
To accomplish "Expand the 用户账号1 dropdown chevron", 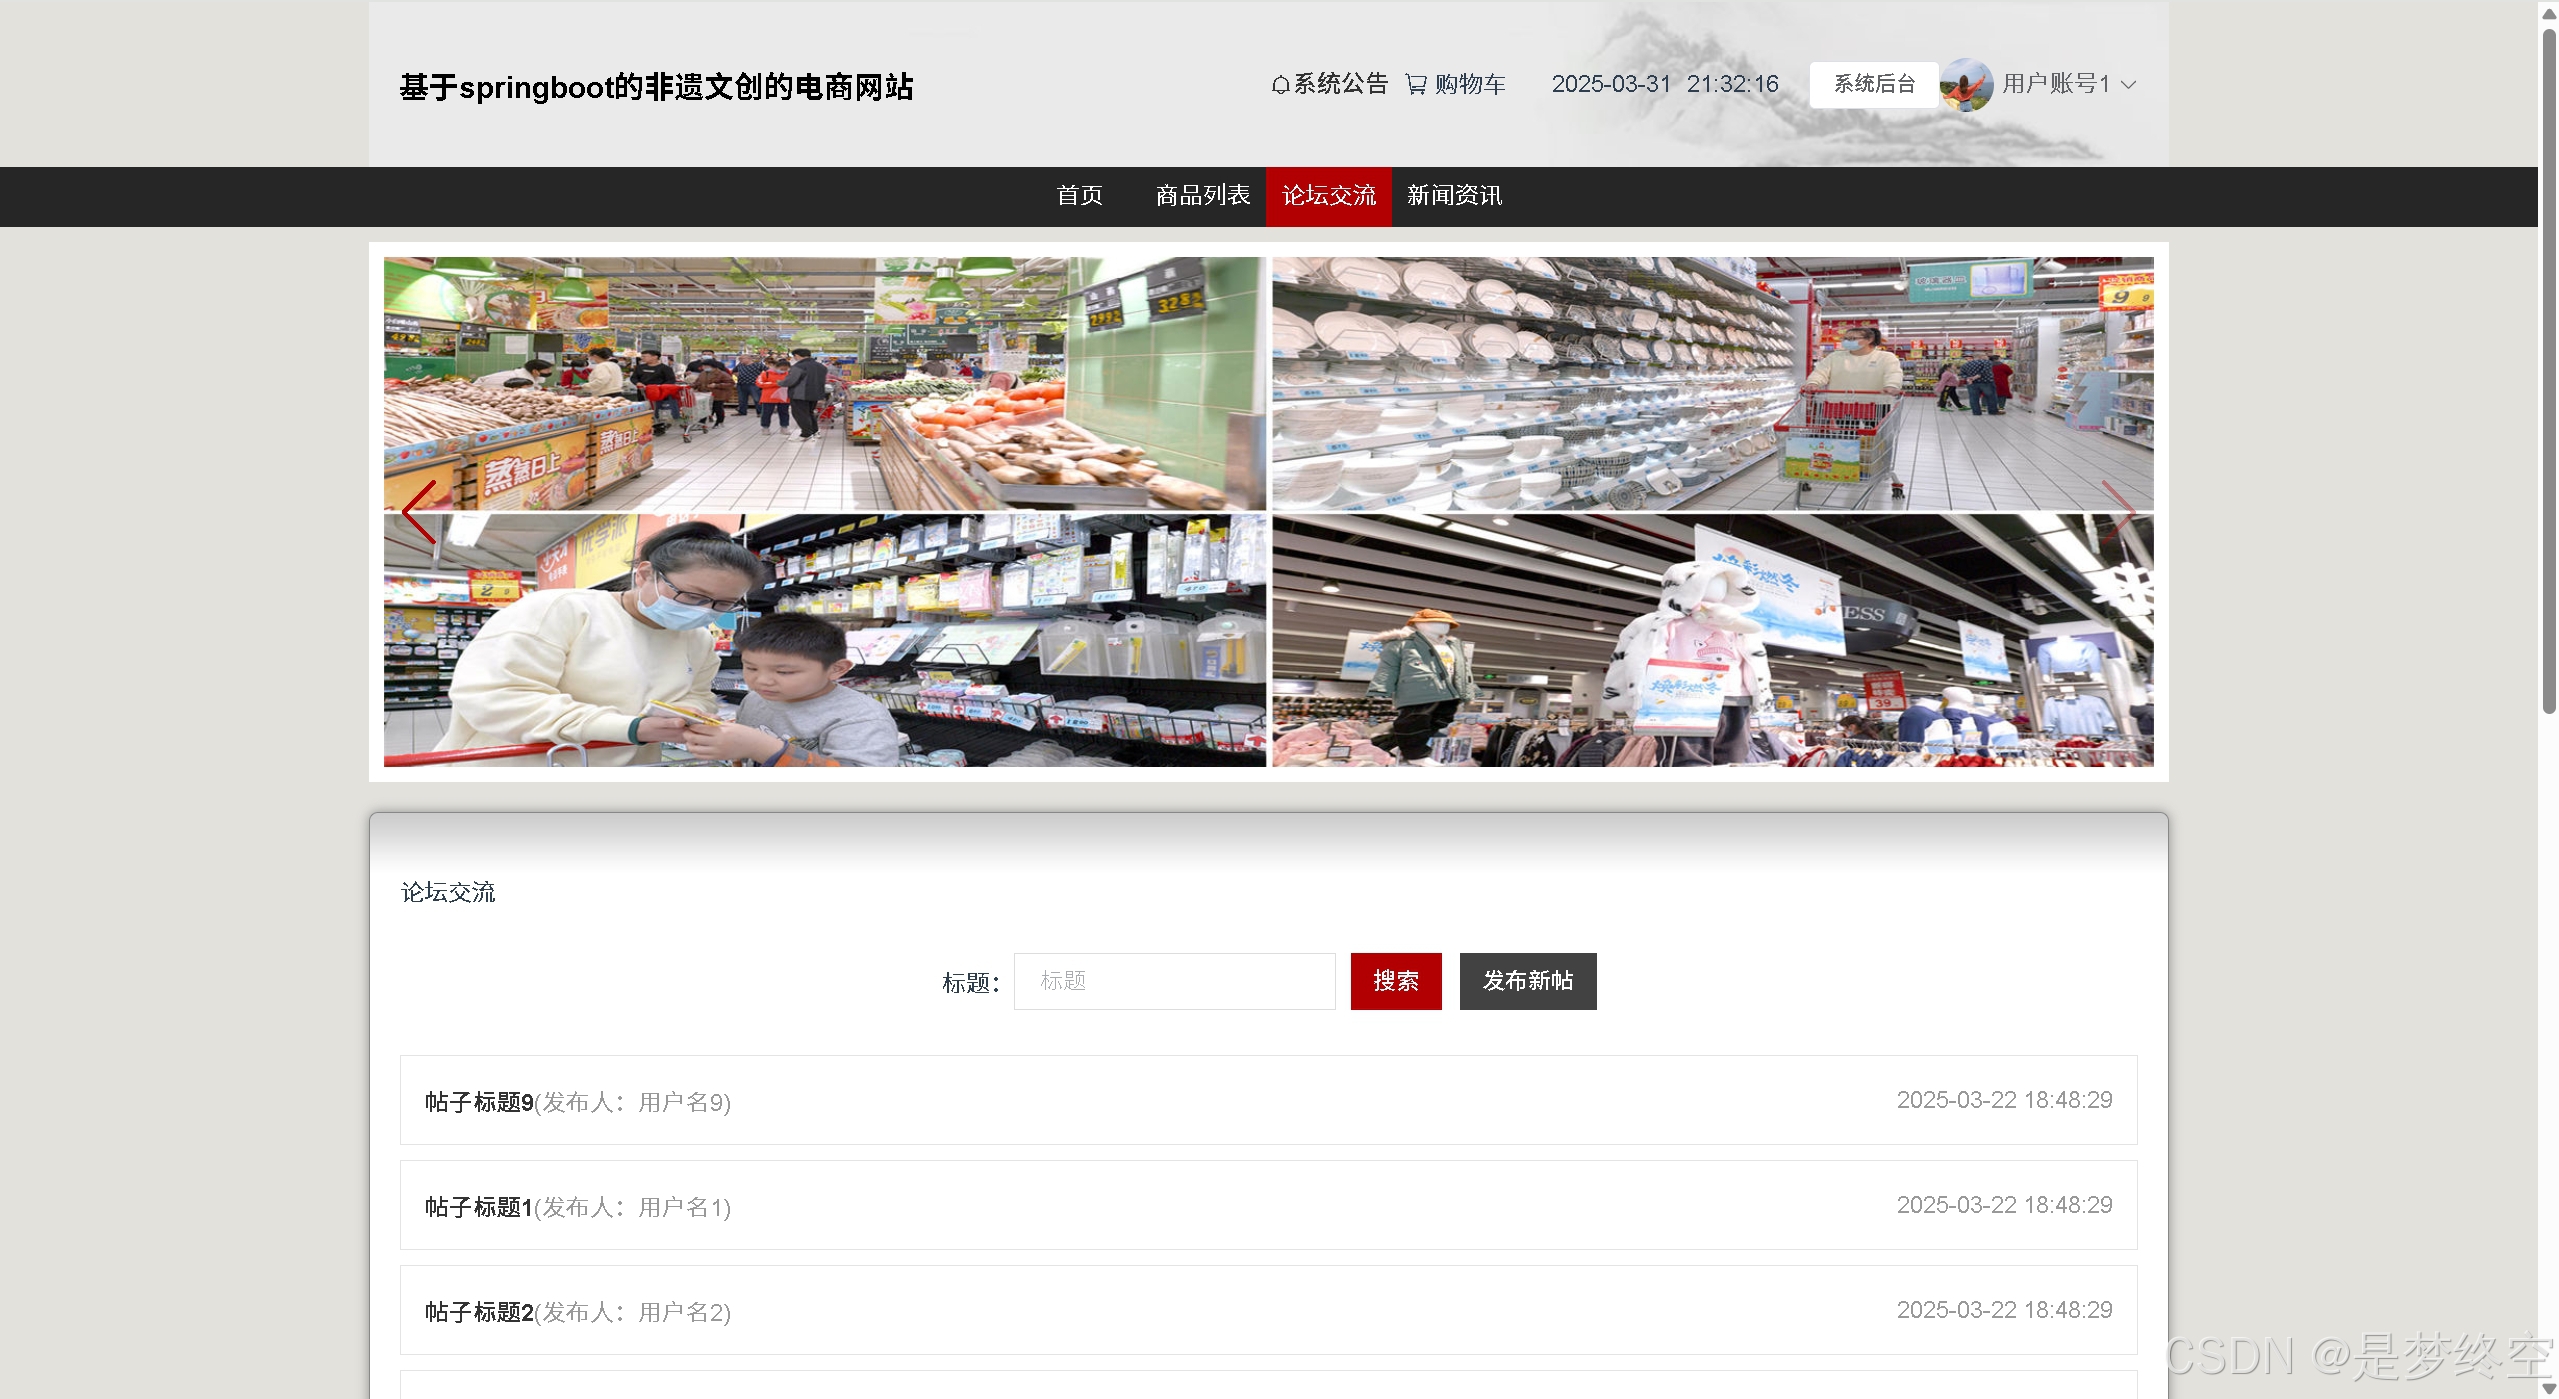I will [2129, 85].
